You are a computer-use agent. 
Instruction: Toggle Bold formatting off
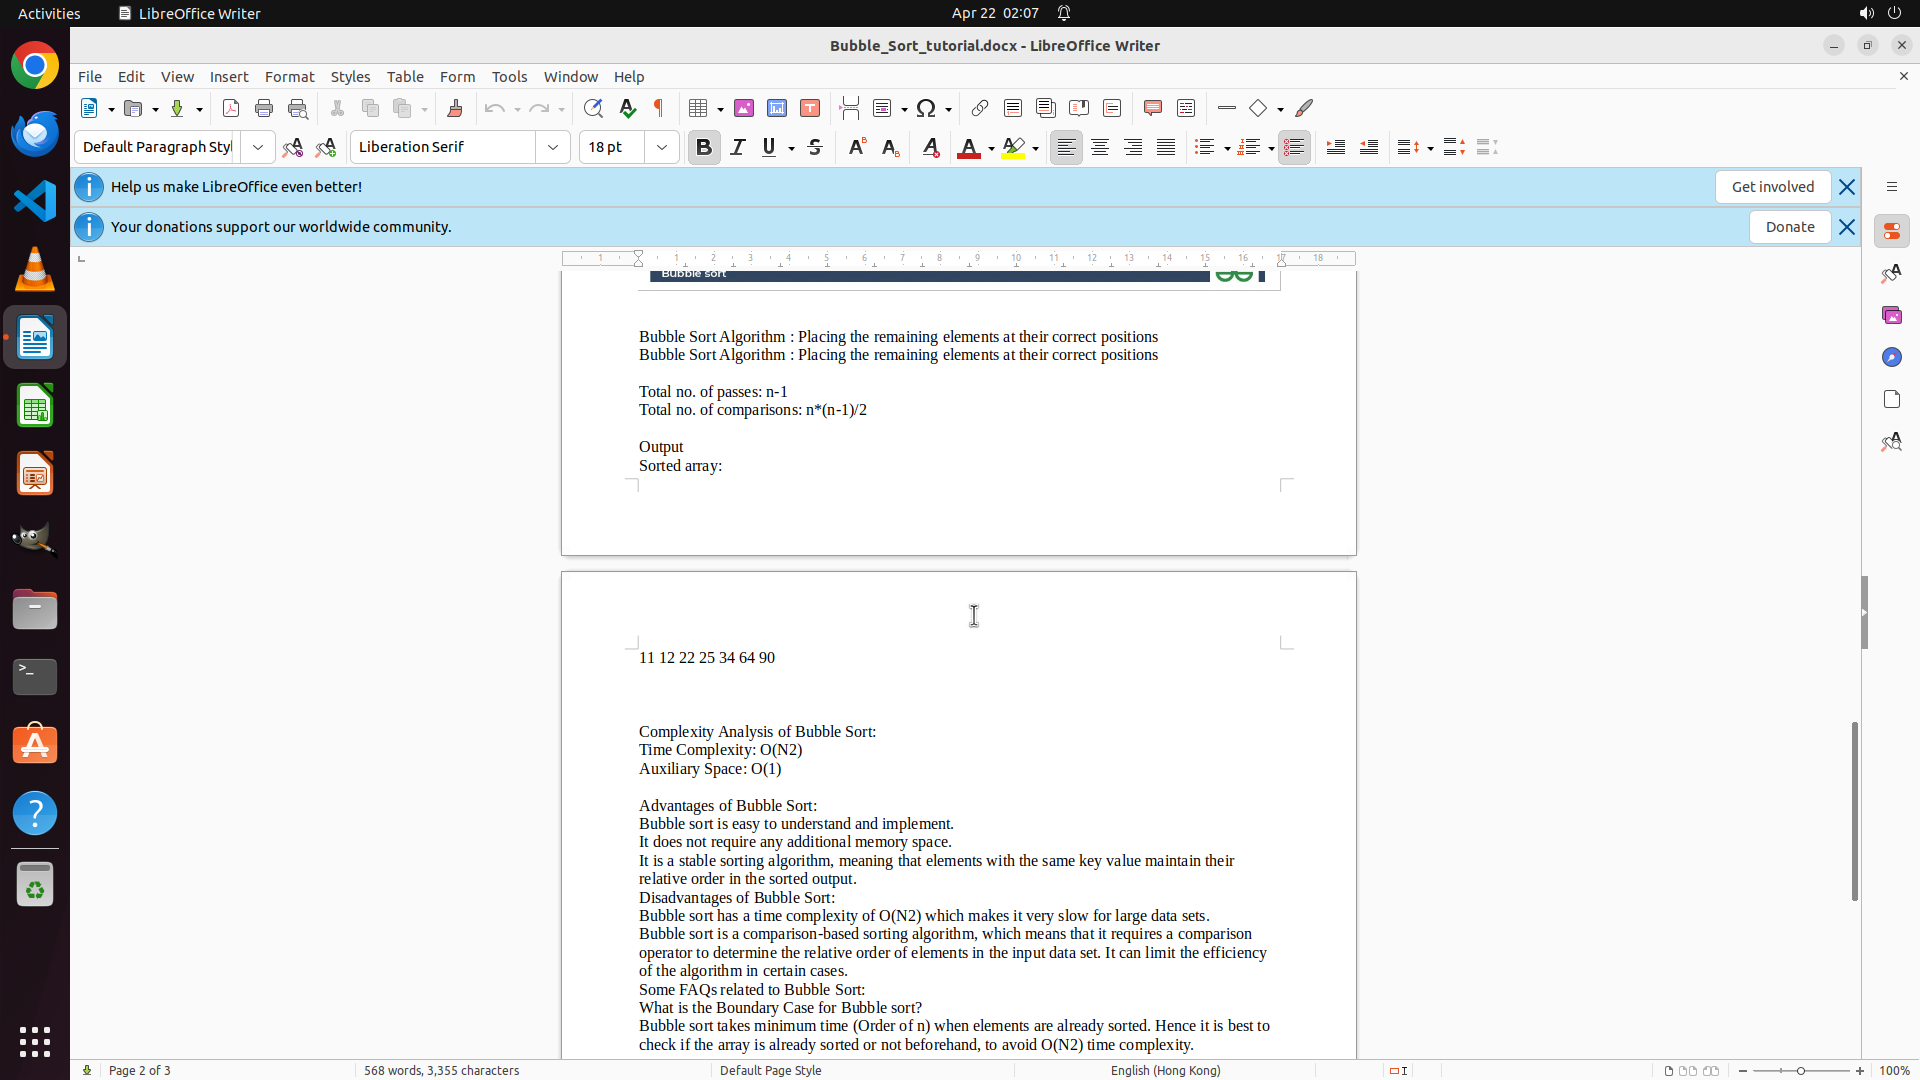pyautogui.click(x=704, y=147)
